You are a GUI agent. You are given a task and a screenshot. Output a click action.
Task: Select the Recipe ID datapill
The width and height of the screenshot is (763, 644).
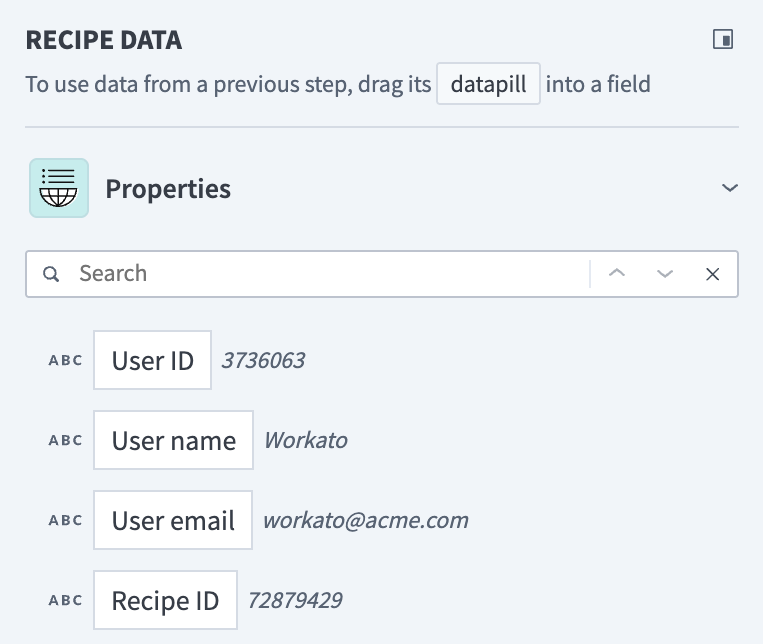(165, 600)
